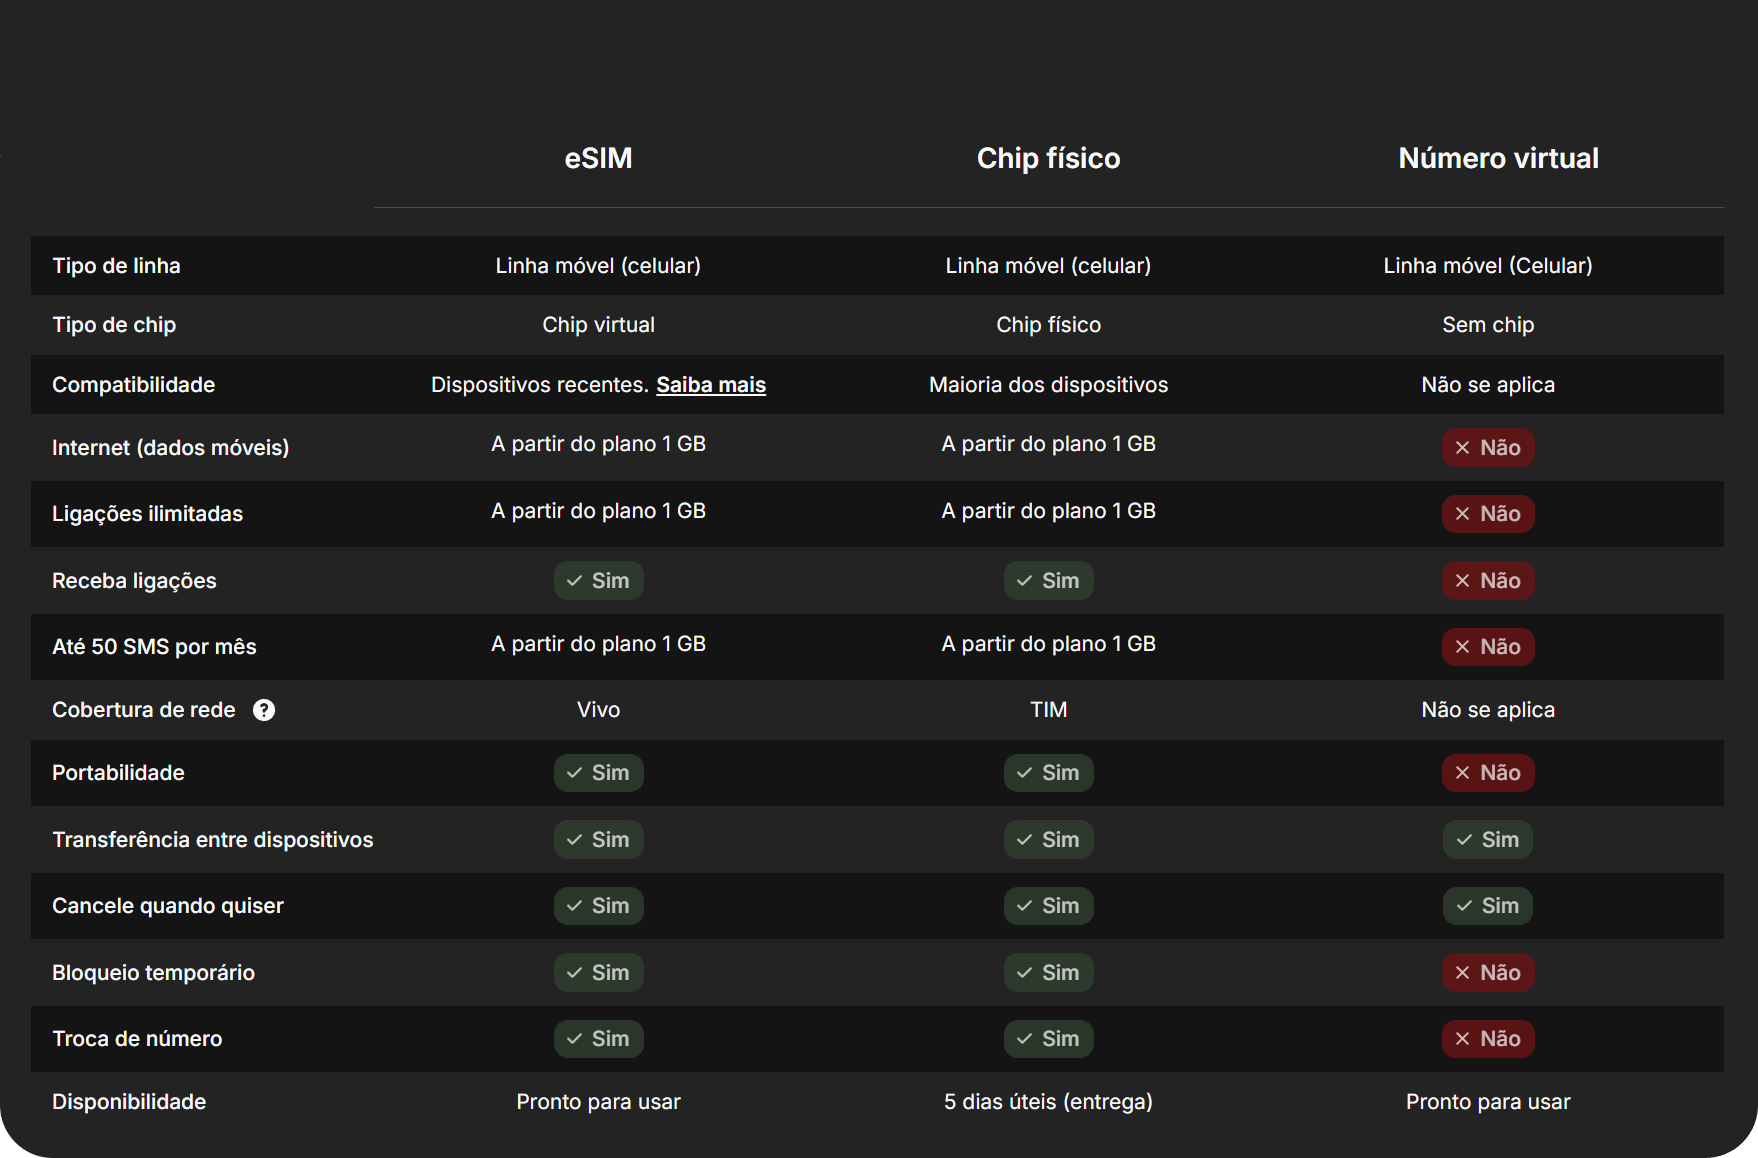
Task: Click the eSIM Sim badge for Receba ligações
Action: pyautogui.click(x=598, y=581)
